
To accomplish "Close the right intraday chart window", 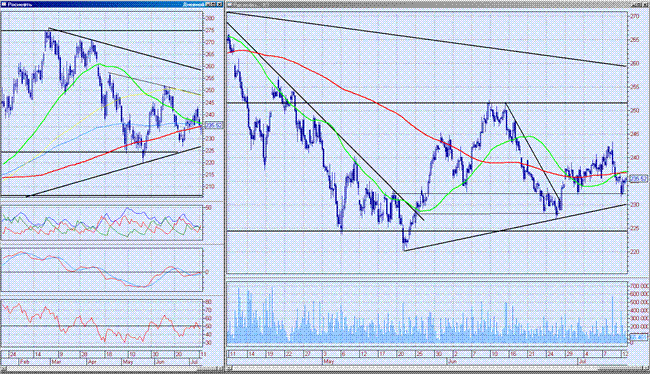I will pyautogui.click(x=646, y=4).
